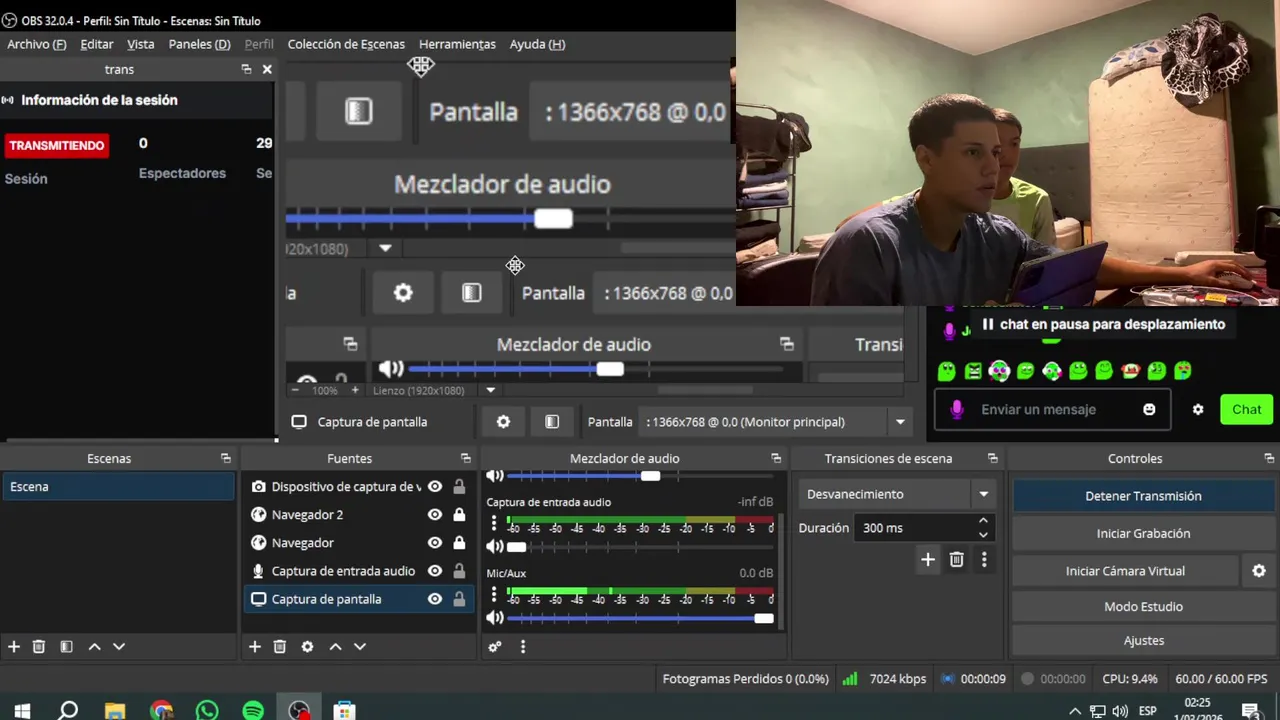Mute Captura de entrada audio speaker icon
The width and height of the screenshot is (1280, 720).
pos(494,547)
